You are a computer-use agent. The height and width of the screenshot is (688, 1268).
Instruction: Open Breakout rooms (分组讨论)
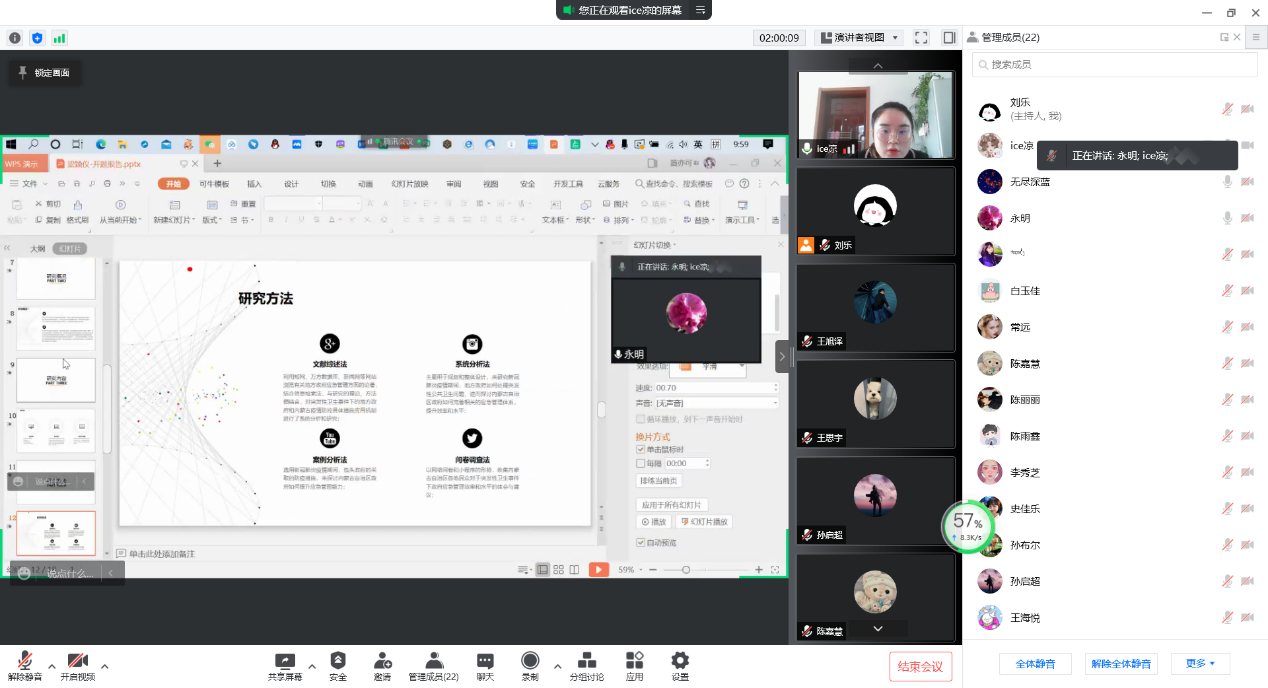587,666
